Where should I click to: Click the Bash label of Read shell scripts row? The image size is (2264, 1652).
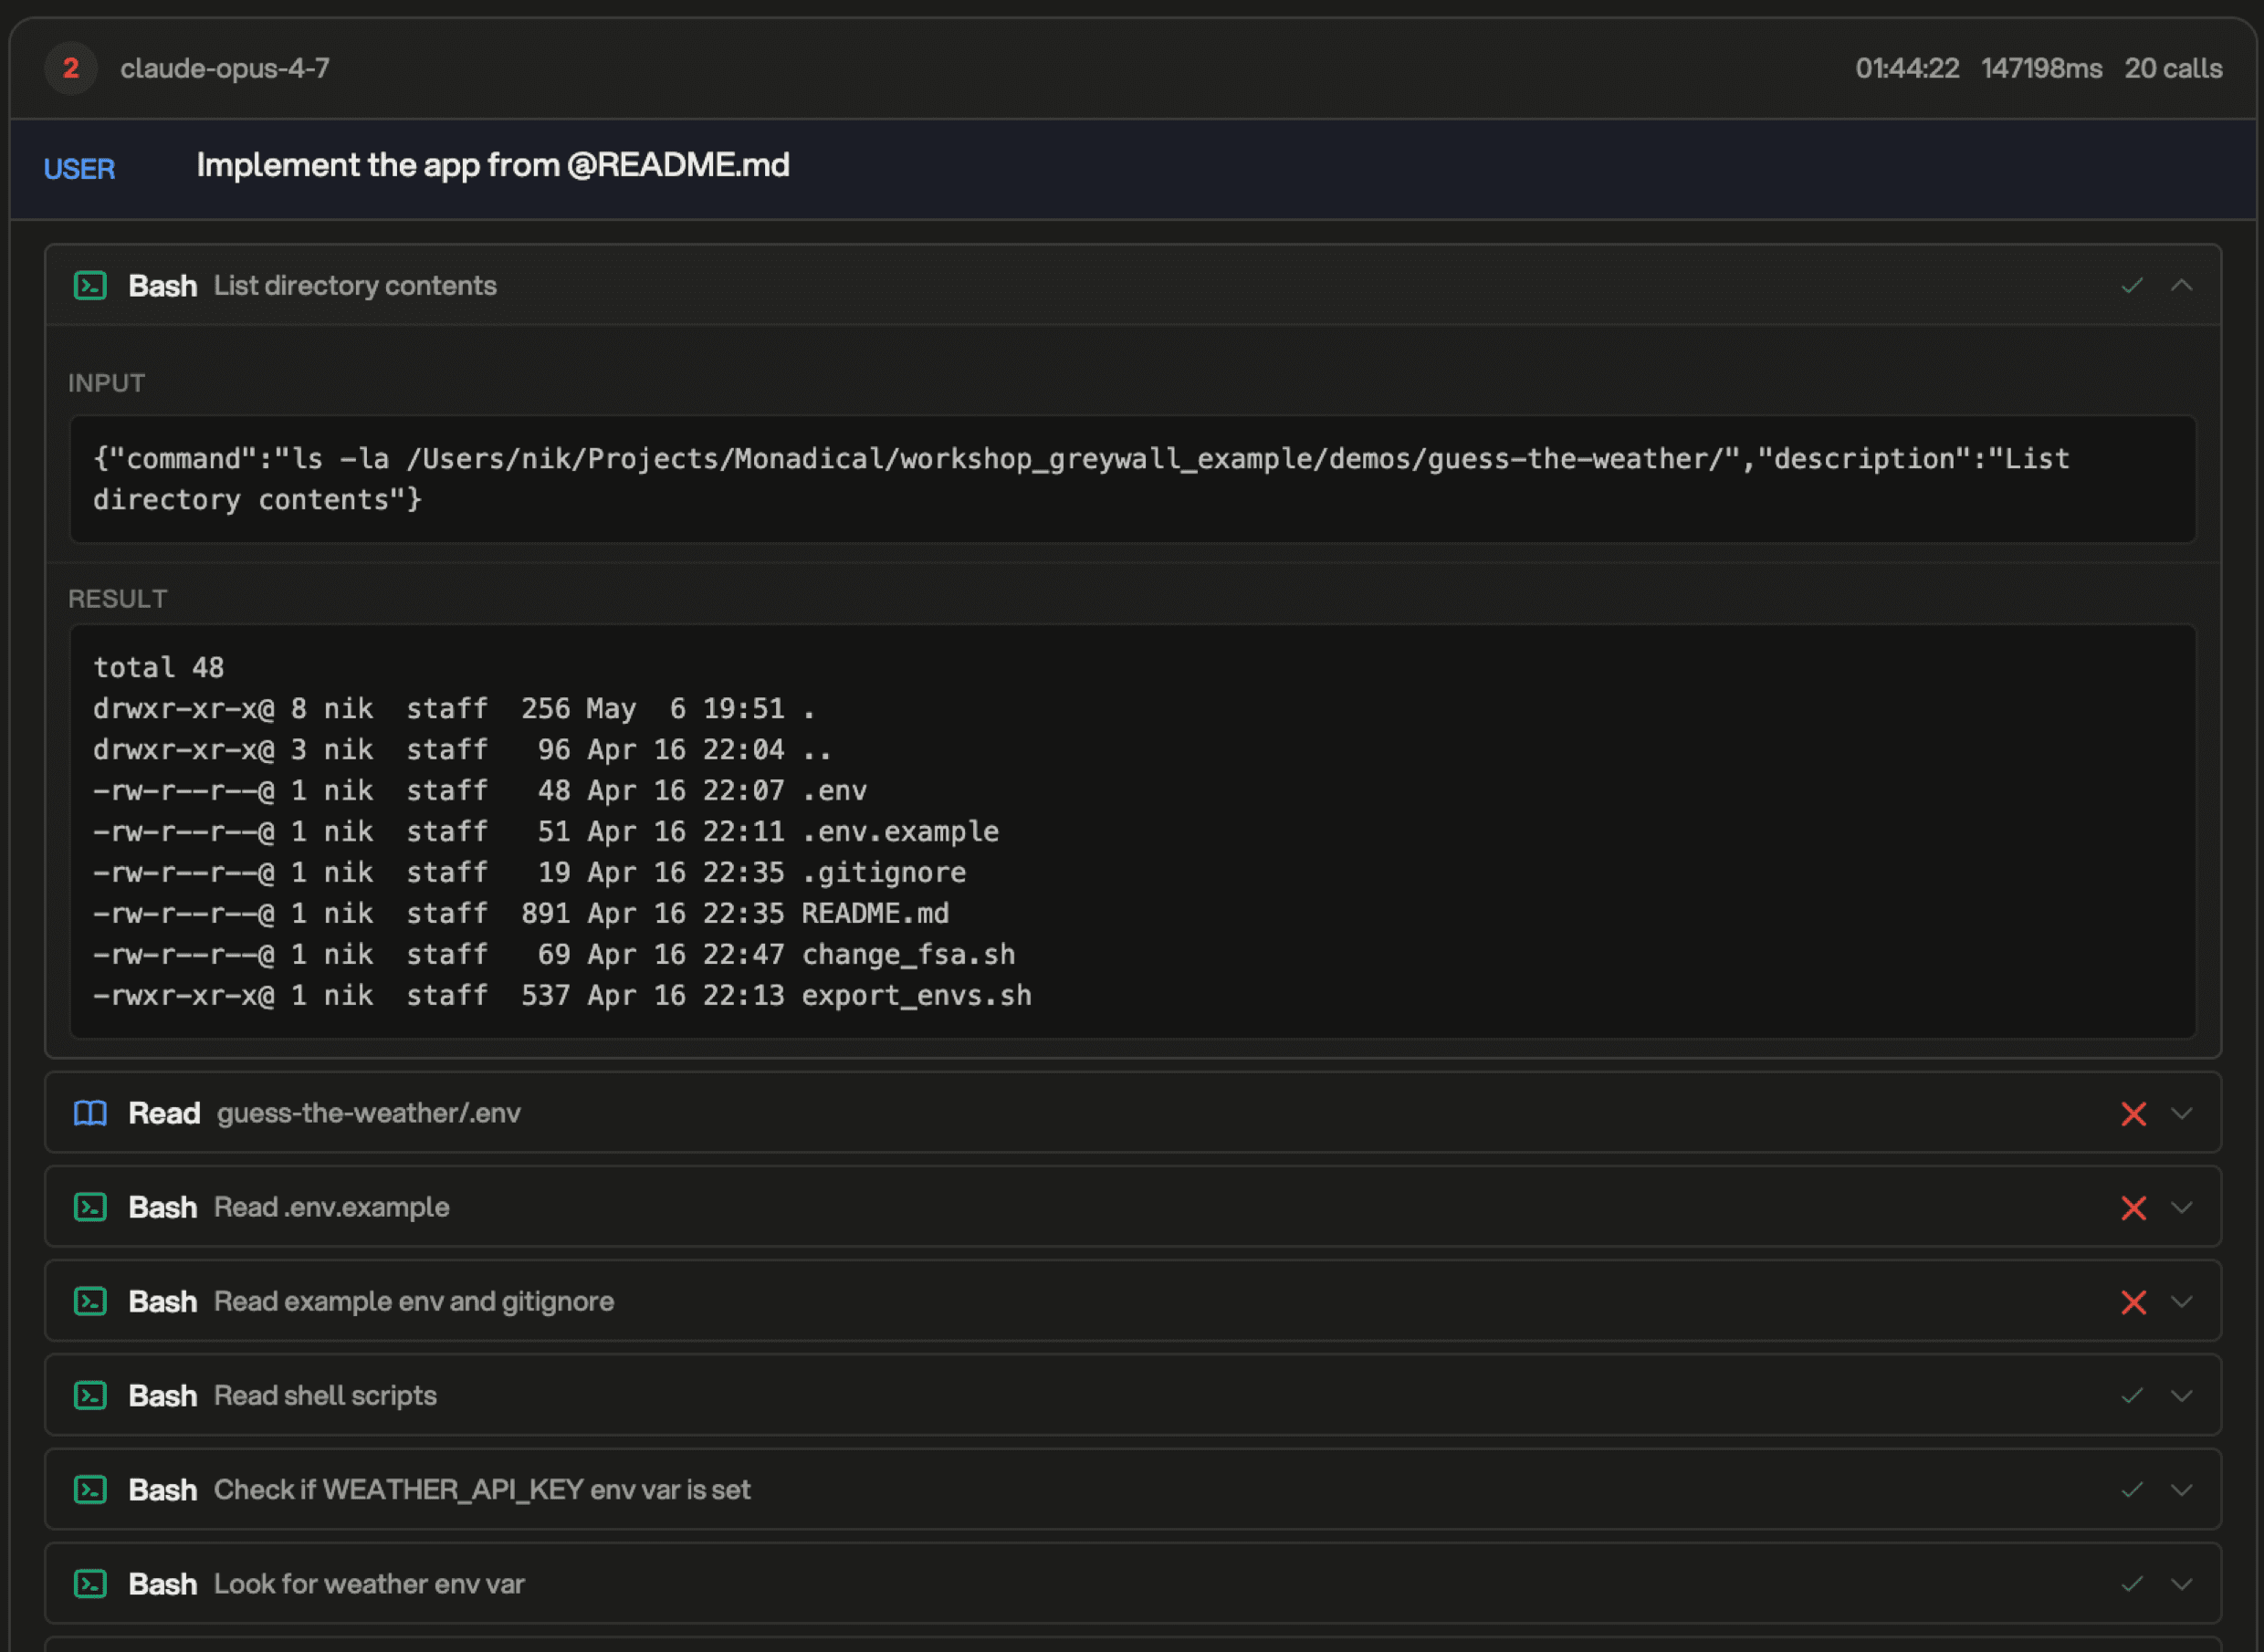(x=162, y=1395)
